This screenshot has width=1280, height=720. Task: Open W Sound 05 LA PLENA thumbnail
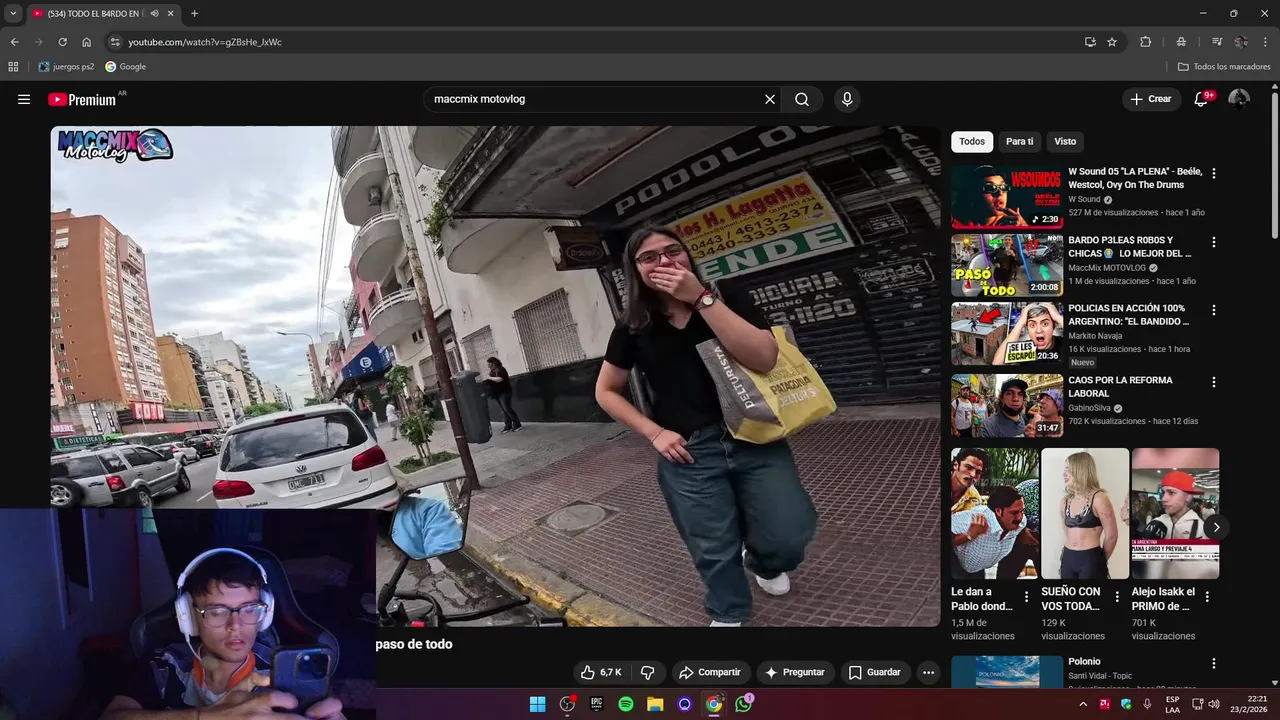1007,197
